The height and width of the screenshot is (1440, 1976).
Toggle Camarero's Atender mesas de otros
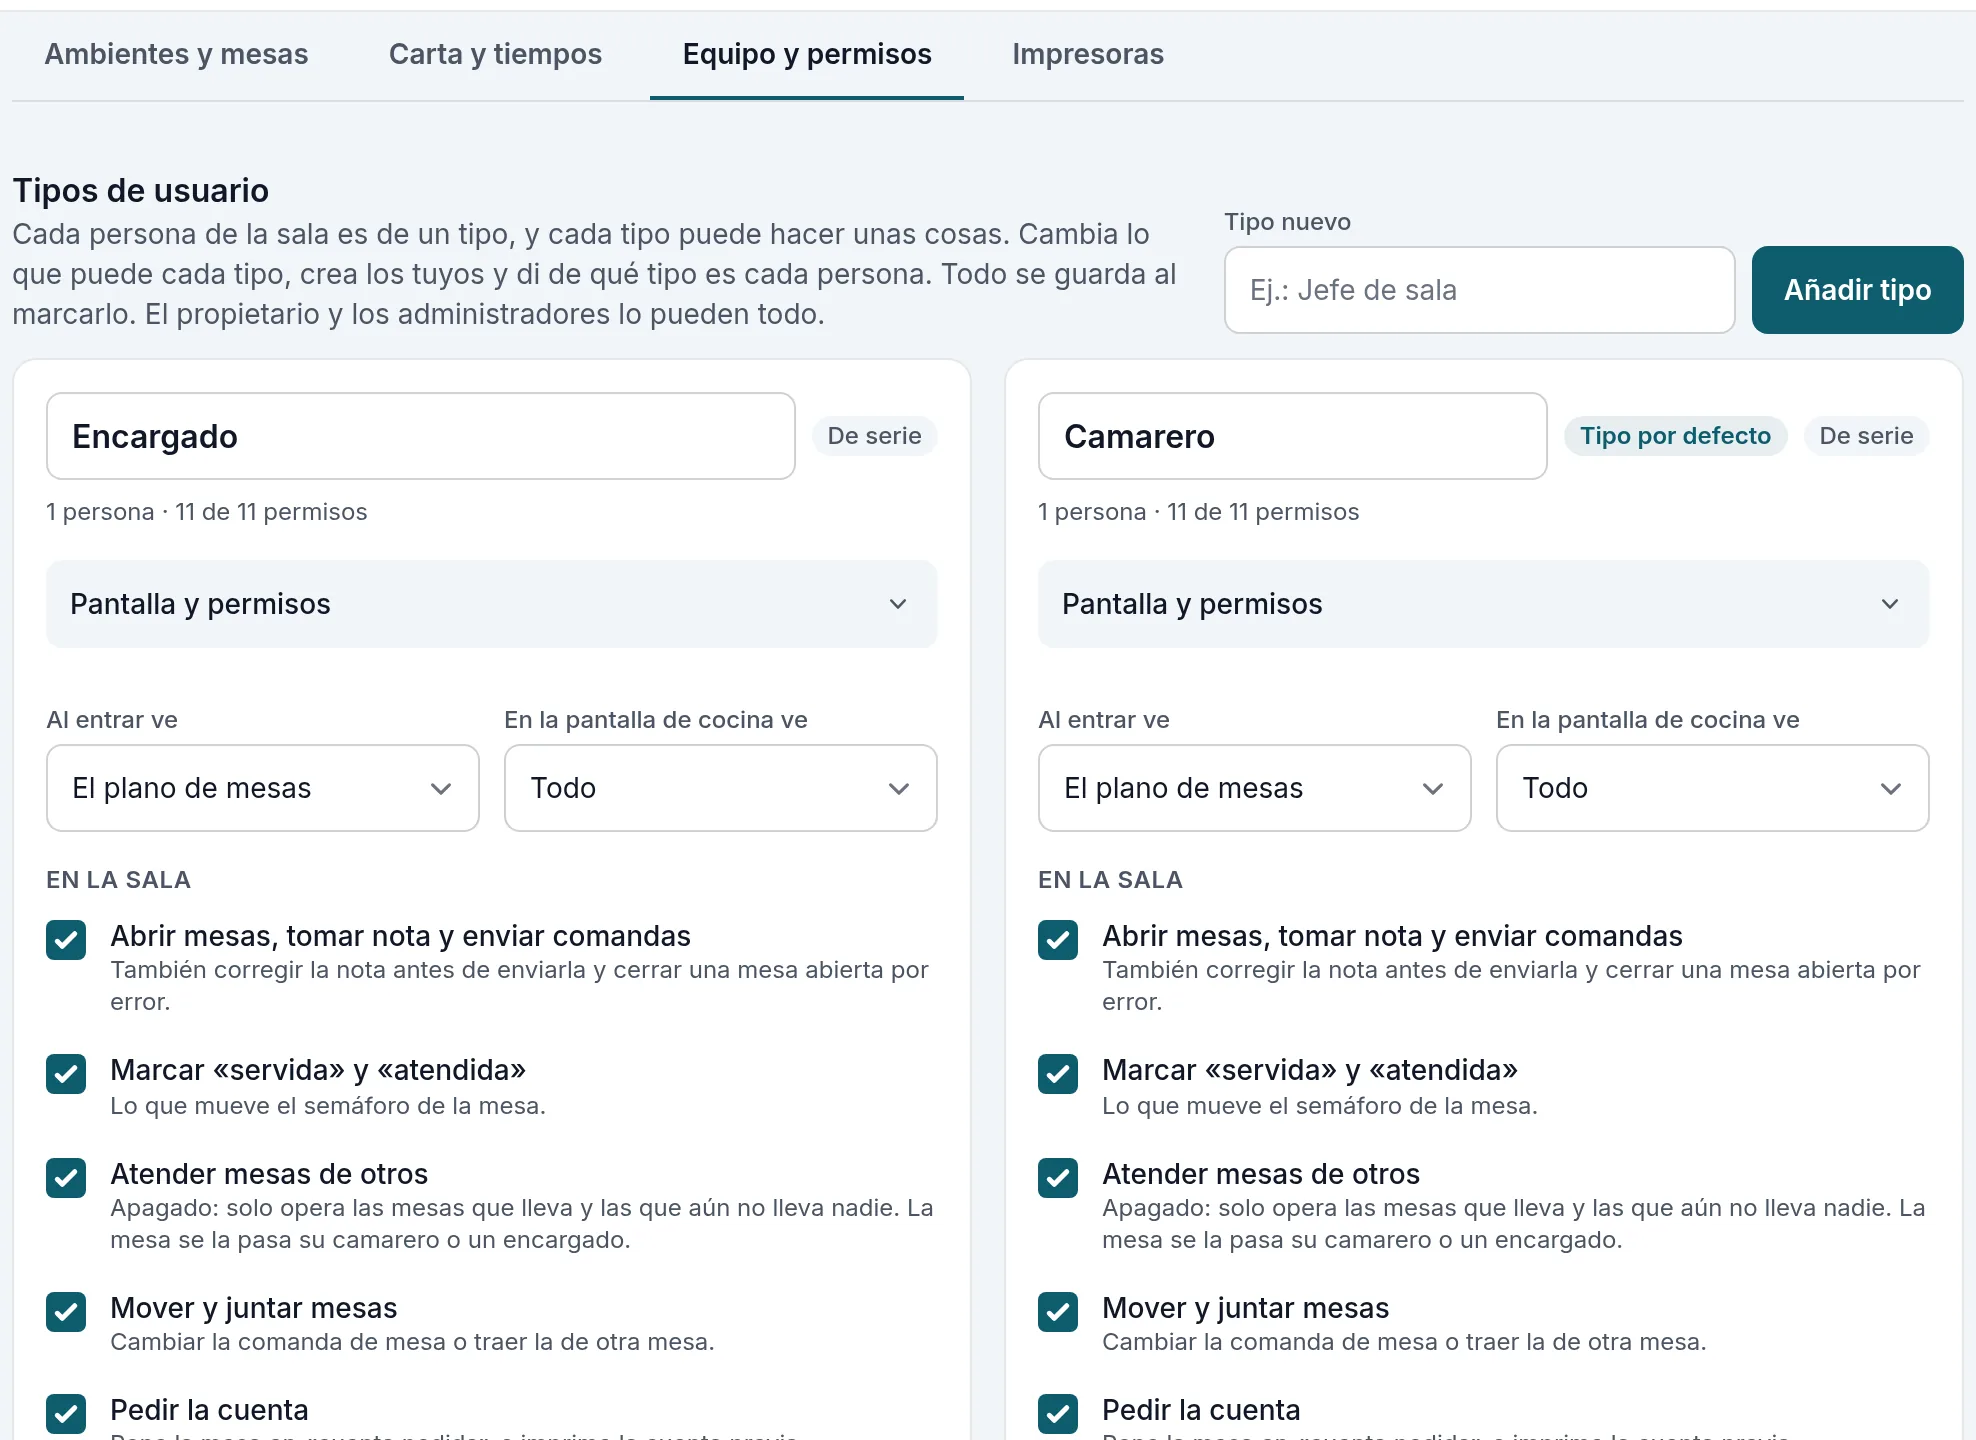coord(1058,1178)
